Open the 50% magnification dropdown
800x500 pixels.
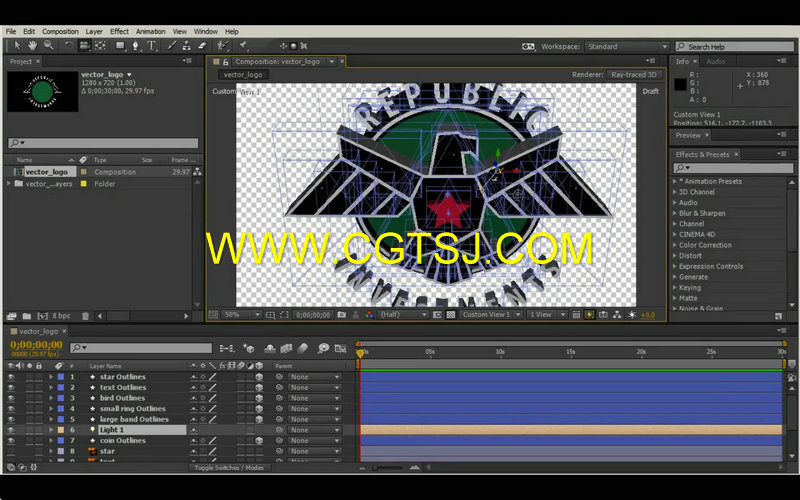pos(242,315)
